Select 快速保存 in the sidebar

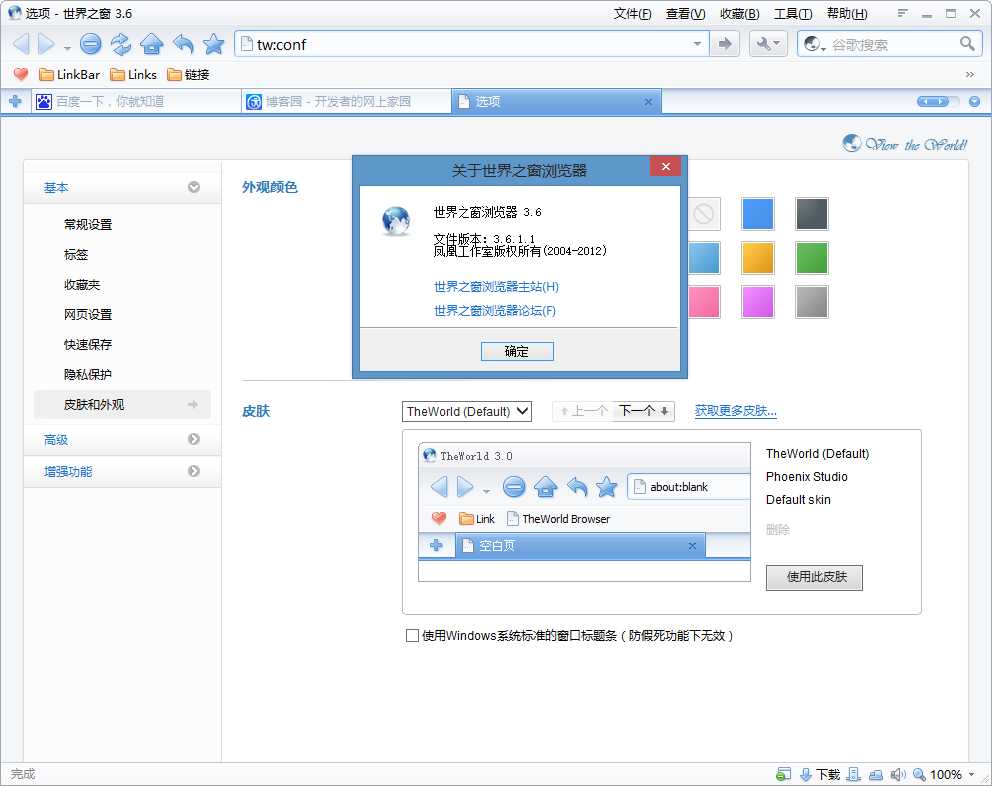tap(88, 344)
